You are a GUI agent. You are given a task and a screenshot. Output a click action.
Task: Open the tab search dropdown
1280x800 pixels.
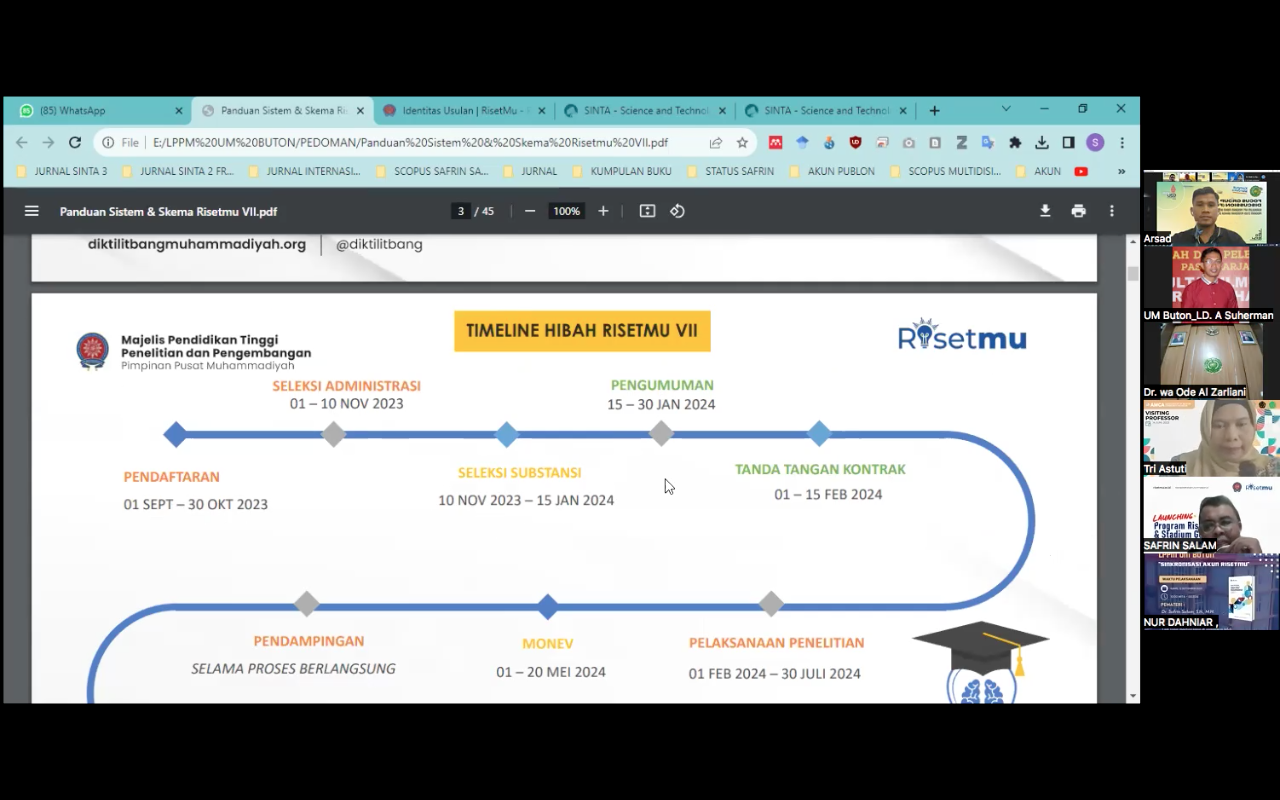tap(1006, 110)
